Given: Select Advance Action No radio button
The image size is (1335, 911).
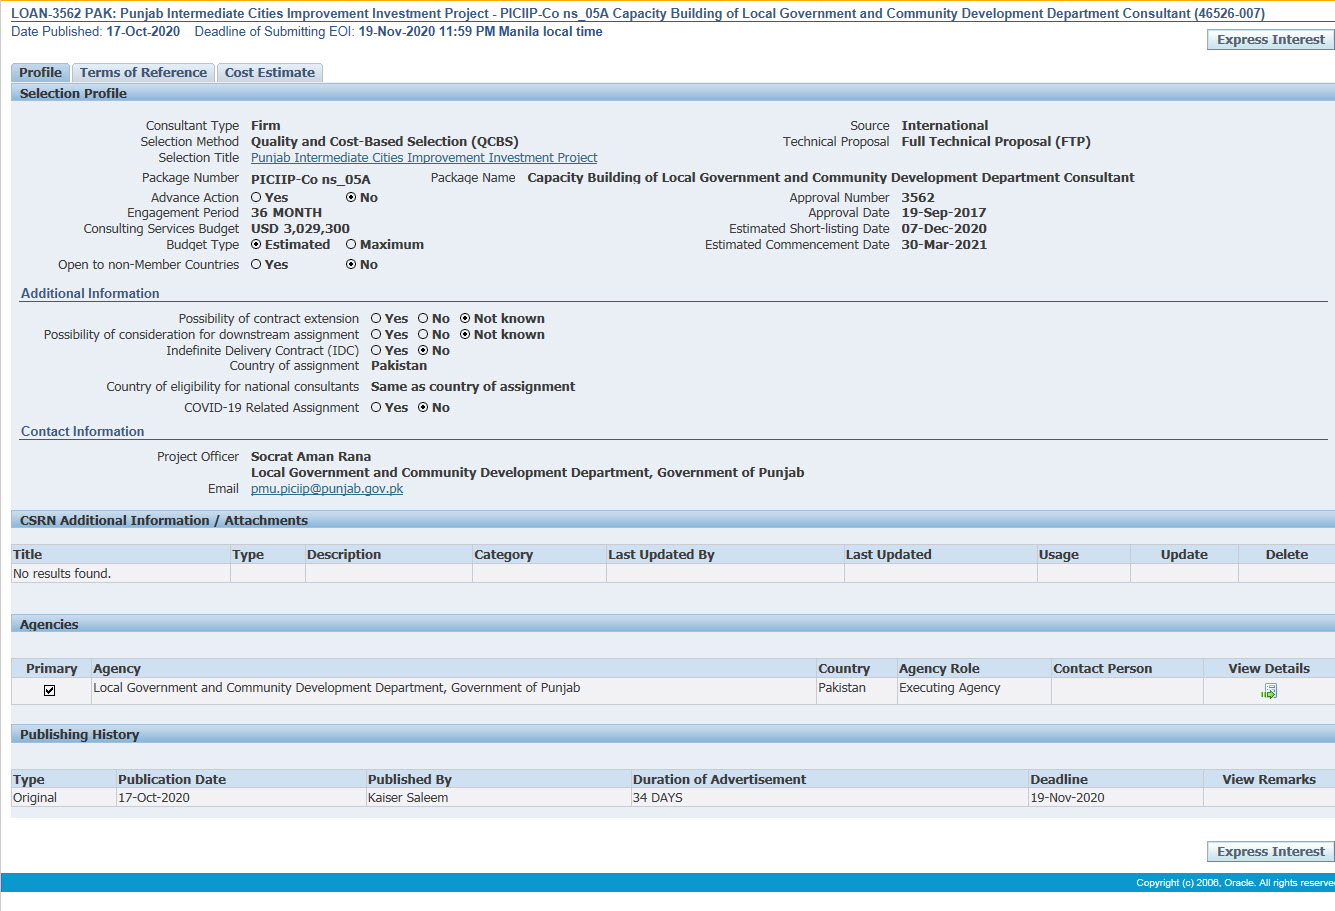Looking at the screenshot, I should click(x=351, y=198).
